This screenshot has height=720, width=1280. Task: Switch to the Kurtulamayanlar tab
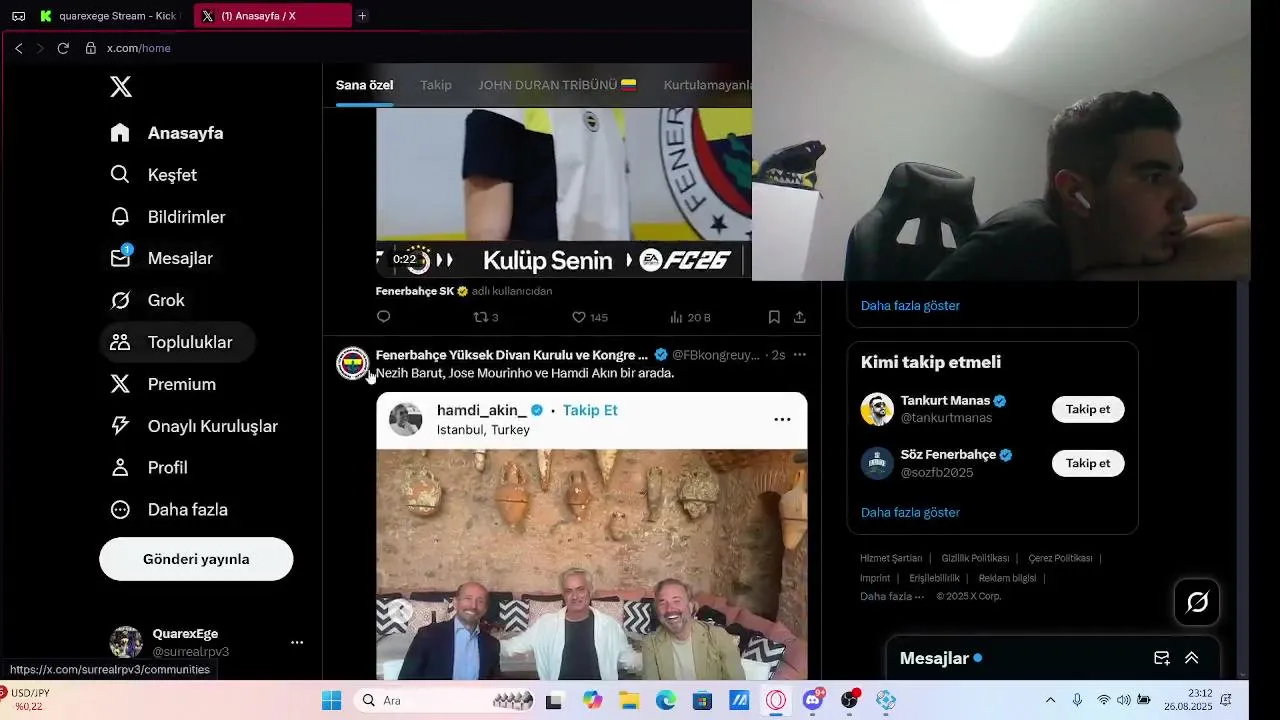click(707, 85)
